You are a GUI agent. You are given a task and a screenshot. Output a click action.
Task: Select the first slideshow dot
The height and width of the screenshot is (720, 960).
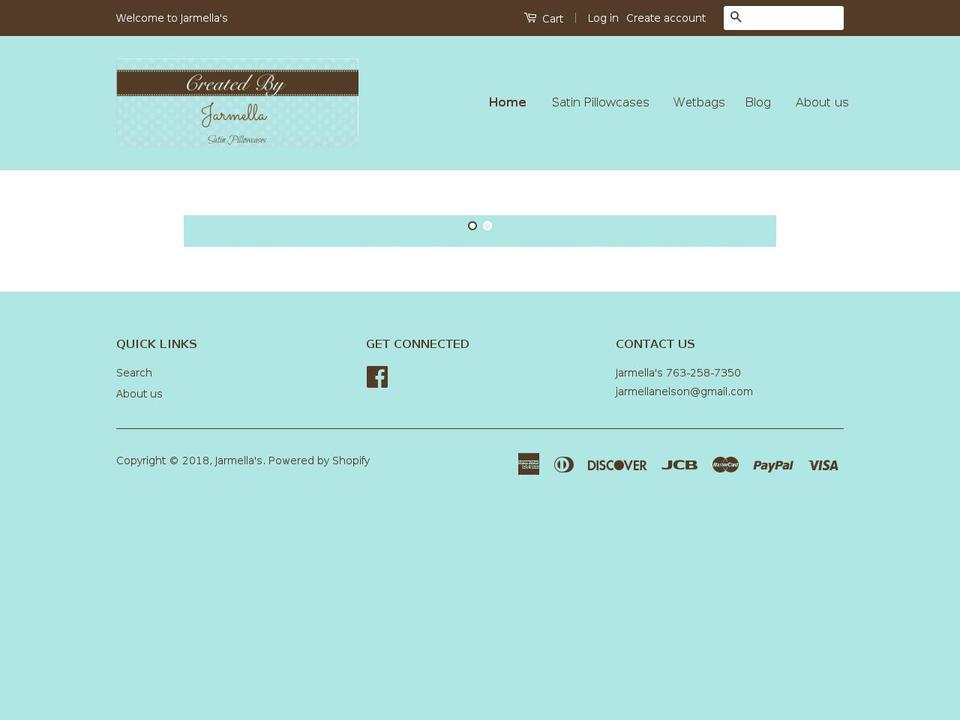(472, 226)
